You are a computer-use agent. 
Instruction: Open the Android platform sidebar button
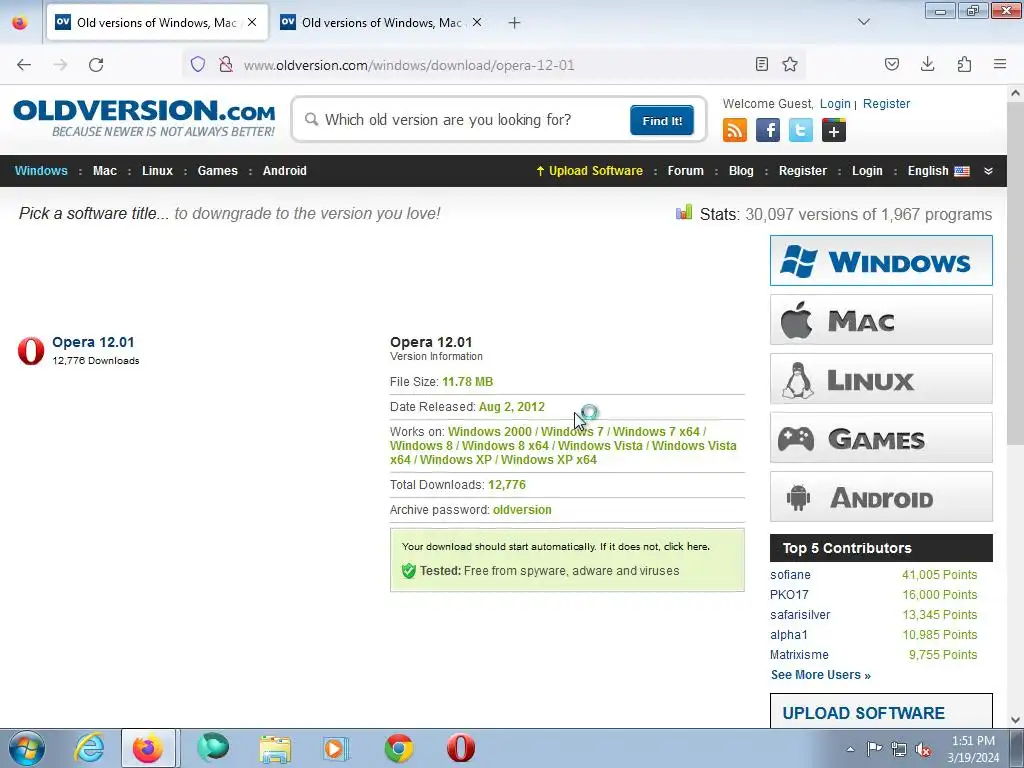[881, 497]
